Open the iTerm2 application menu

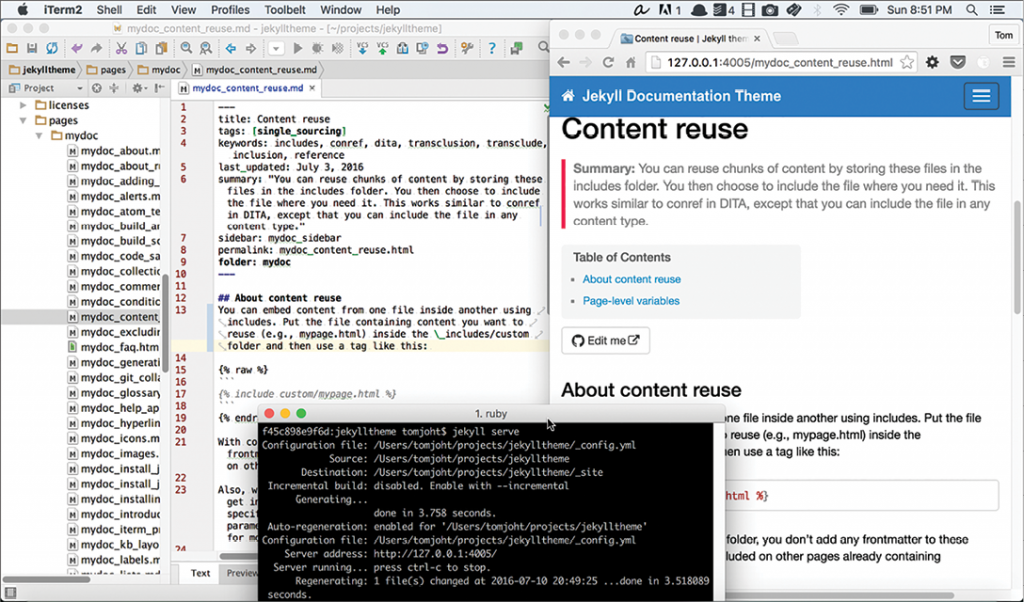click(63, 10)
